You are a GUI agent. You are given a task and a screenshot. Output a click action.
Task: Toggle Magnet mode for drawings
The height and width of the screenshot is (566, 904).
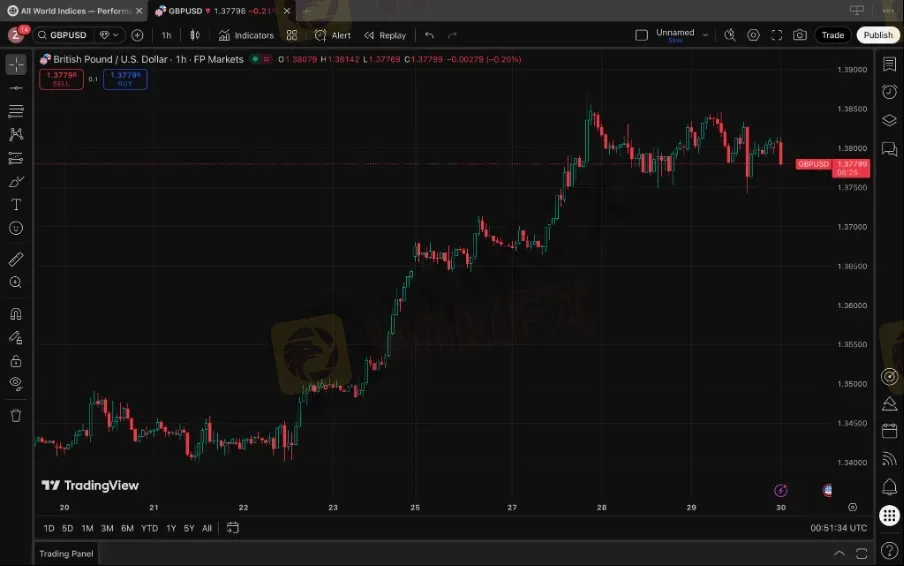(x=16, y=314)
